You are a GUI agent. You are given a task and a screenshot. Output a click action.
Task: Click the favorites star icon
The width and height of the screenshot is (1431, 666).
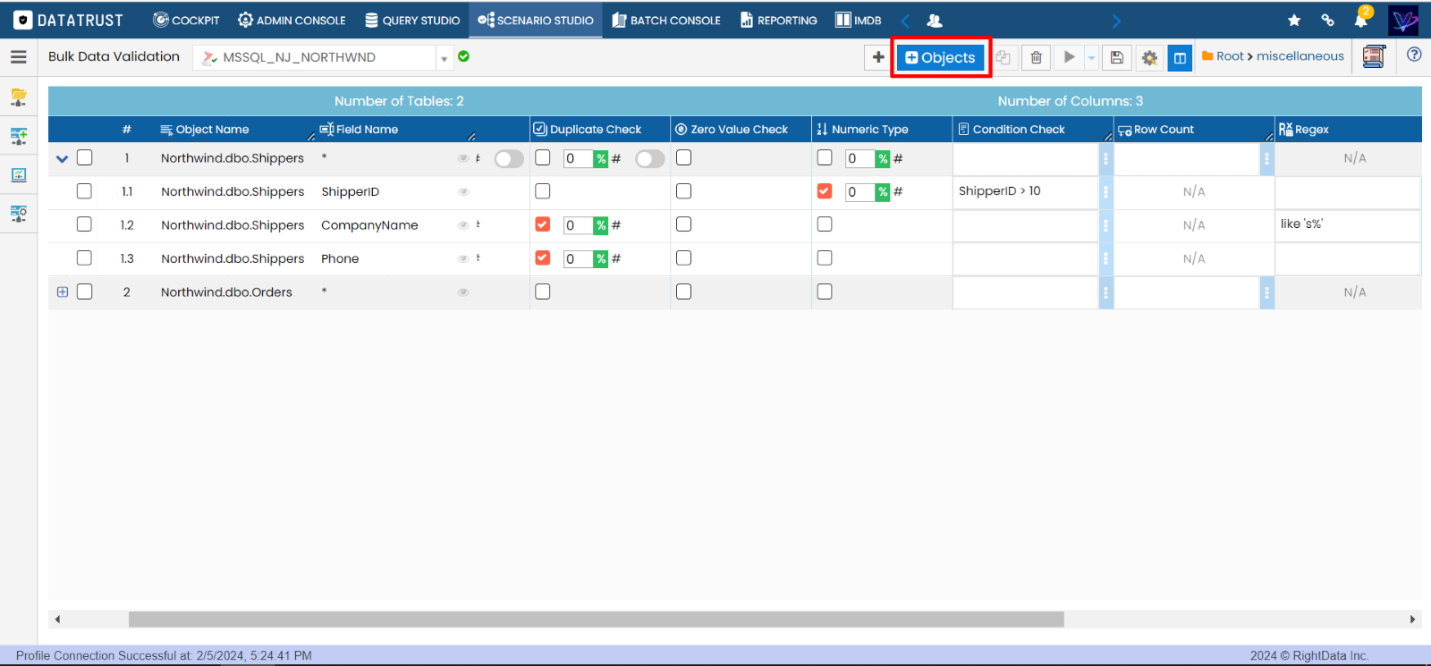tap(1294, 20)
